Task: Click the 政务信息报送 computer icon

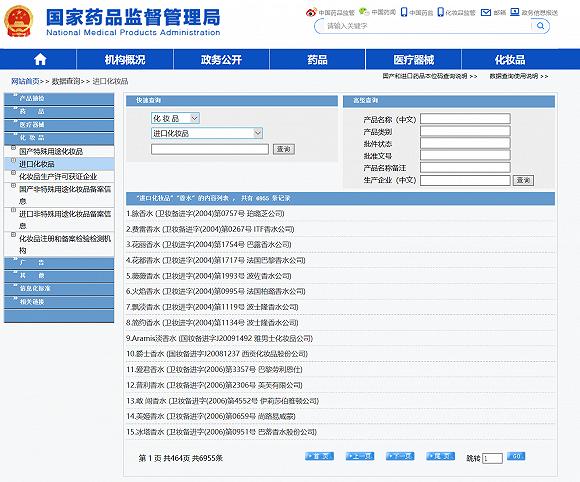Action: pos(515,12)
